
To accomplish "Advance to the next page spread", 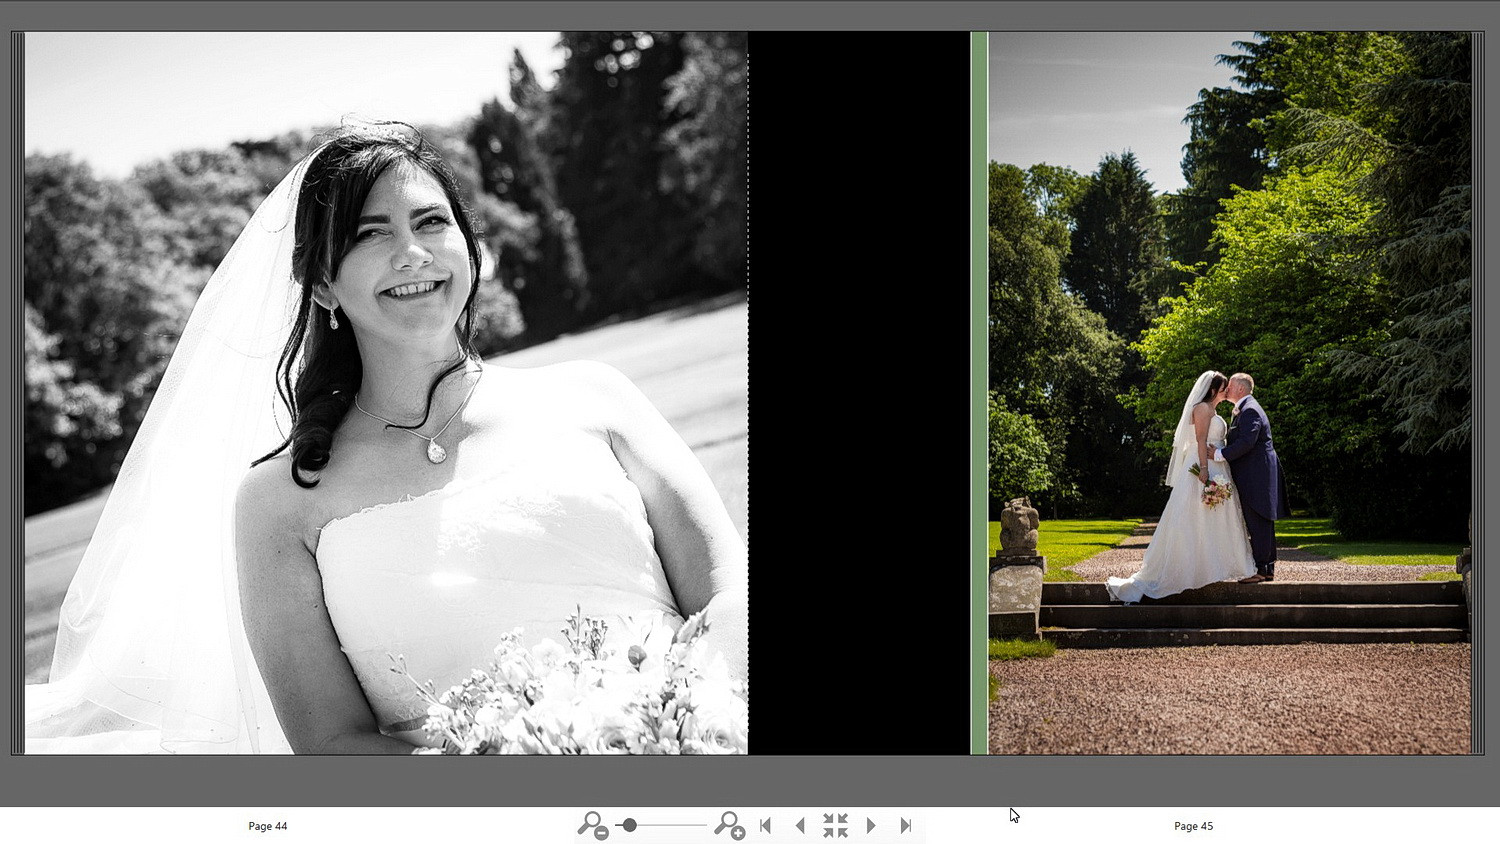I will click(871, 826).
